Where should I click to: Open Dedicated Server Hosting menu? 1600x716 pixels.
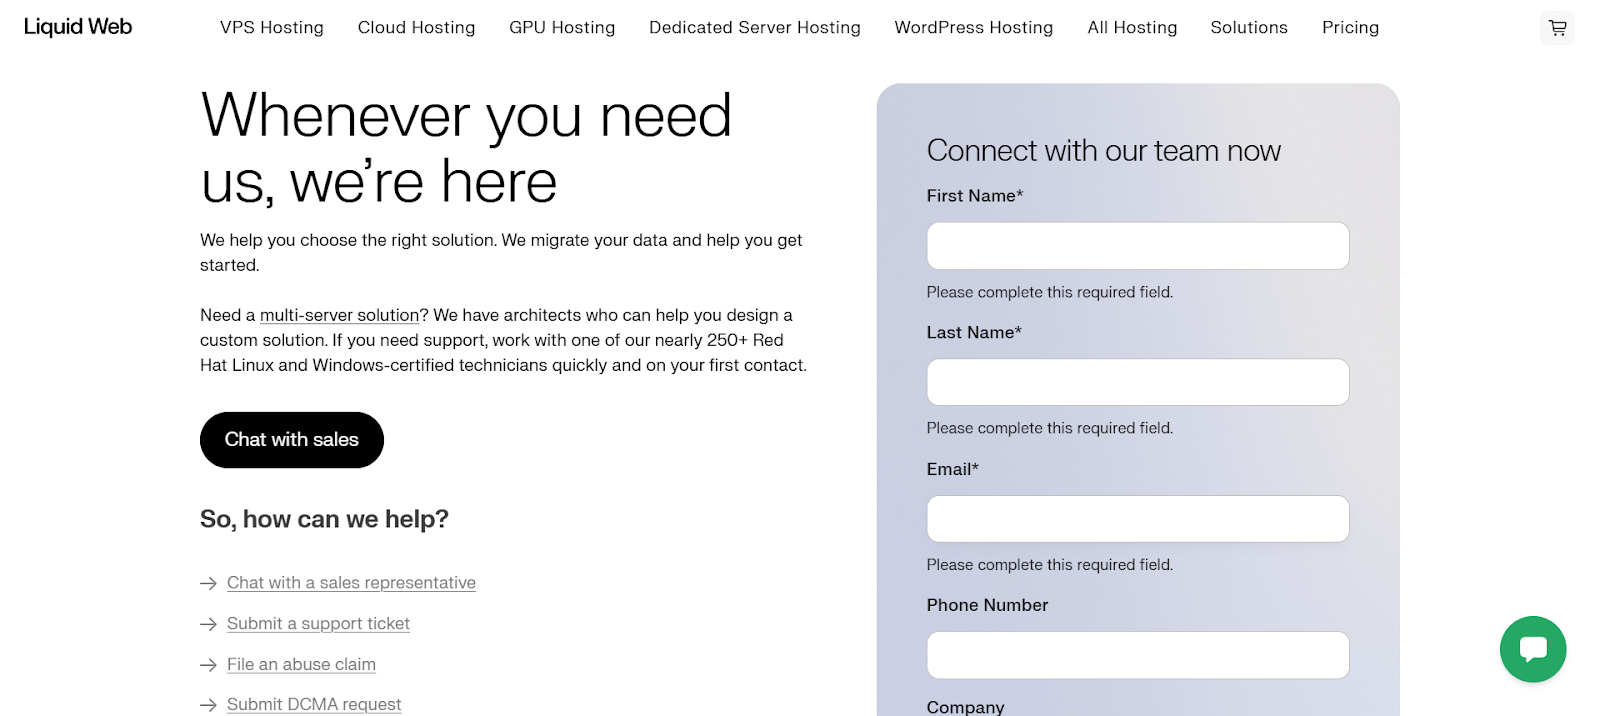(755, 28)
